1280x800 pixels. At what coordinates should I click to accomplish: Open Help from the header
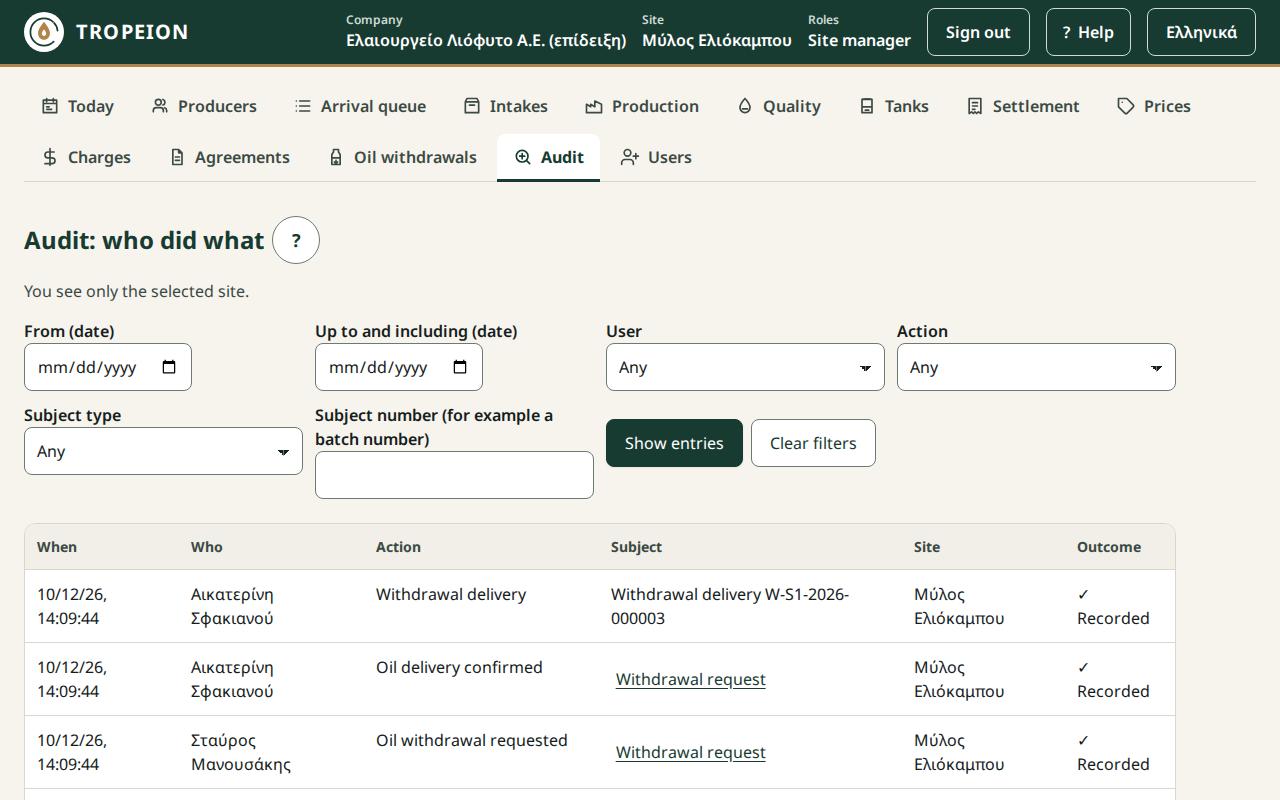pos(1088,32)
